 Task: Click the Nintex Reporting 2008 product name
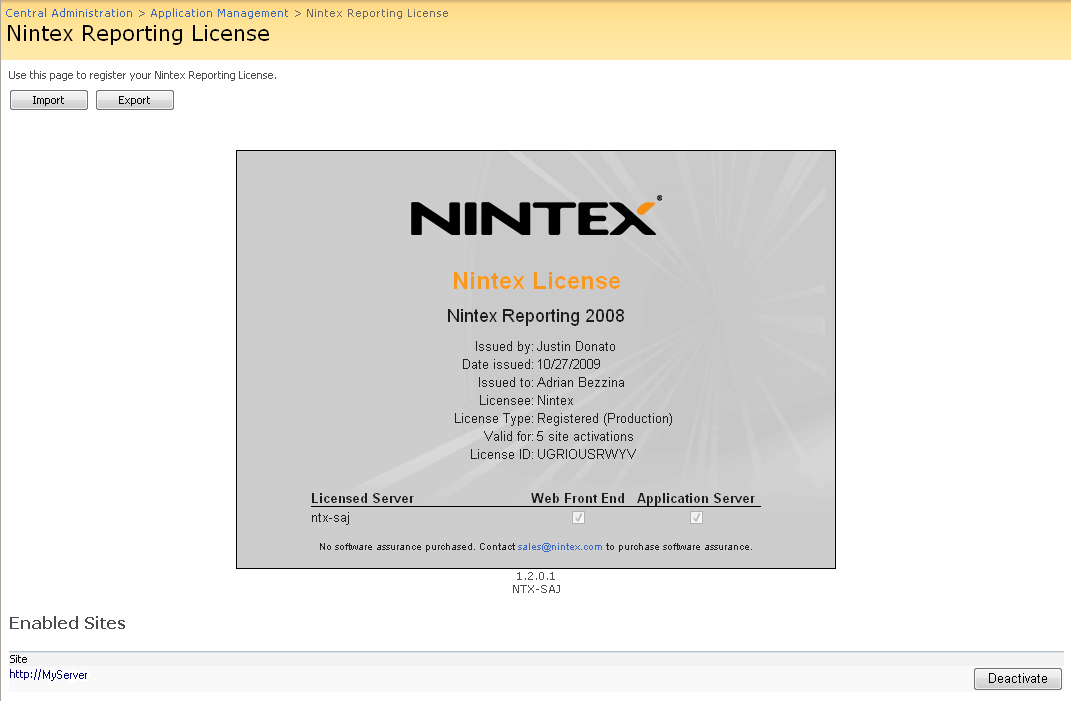click(535, 316)
